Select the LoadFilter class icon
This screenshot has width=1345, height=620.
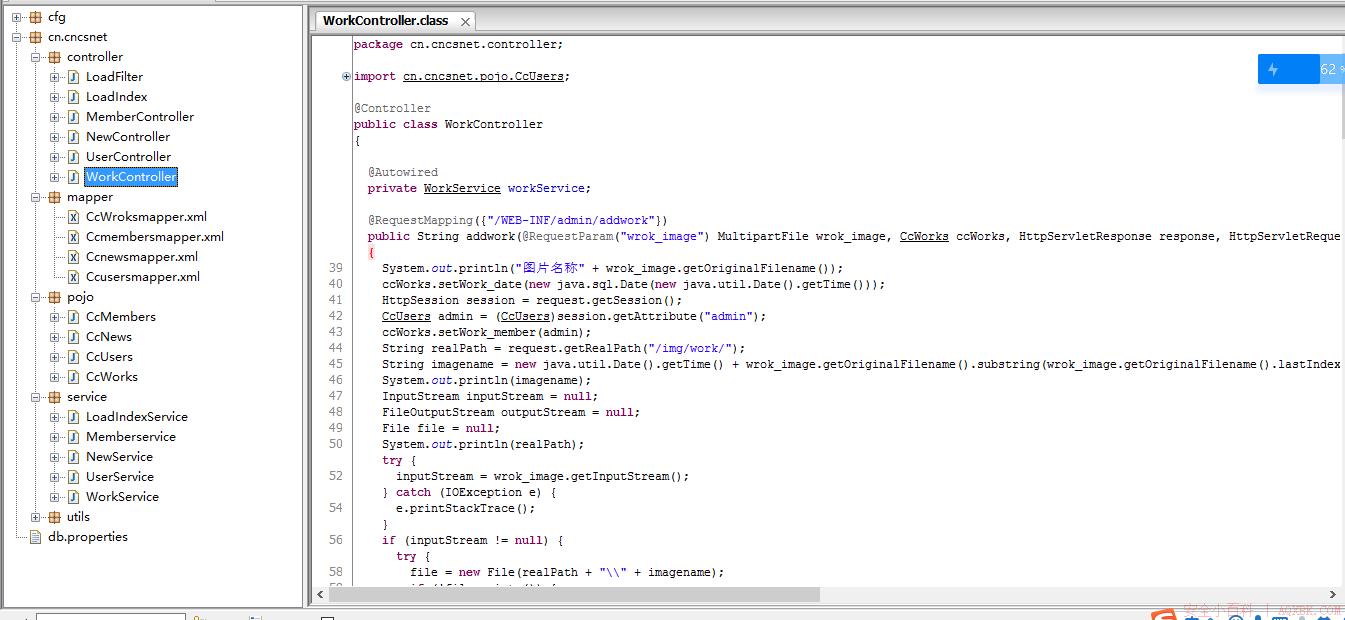(73, 77)
